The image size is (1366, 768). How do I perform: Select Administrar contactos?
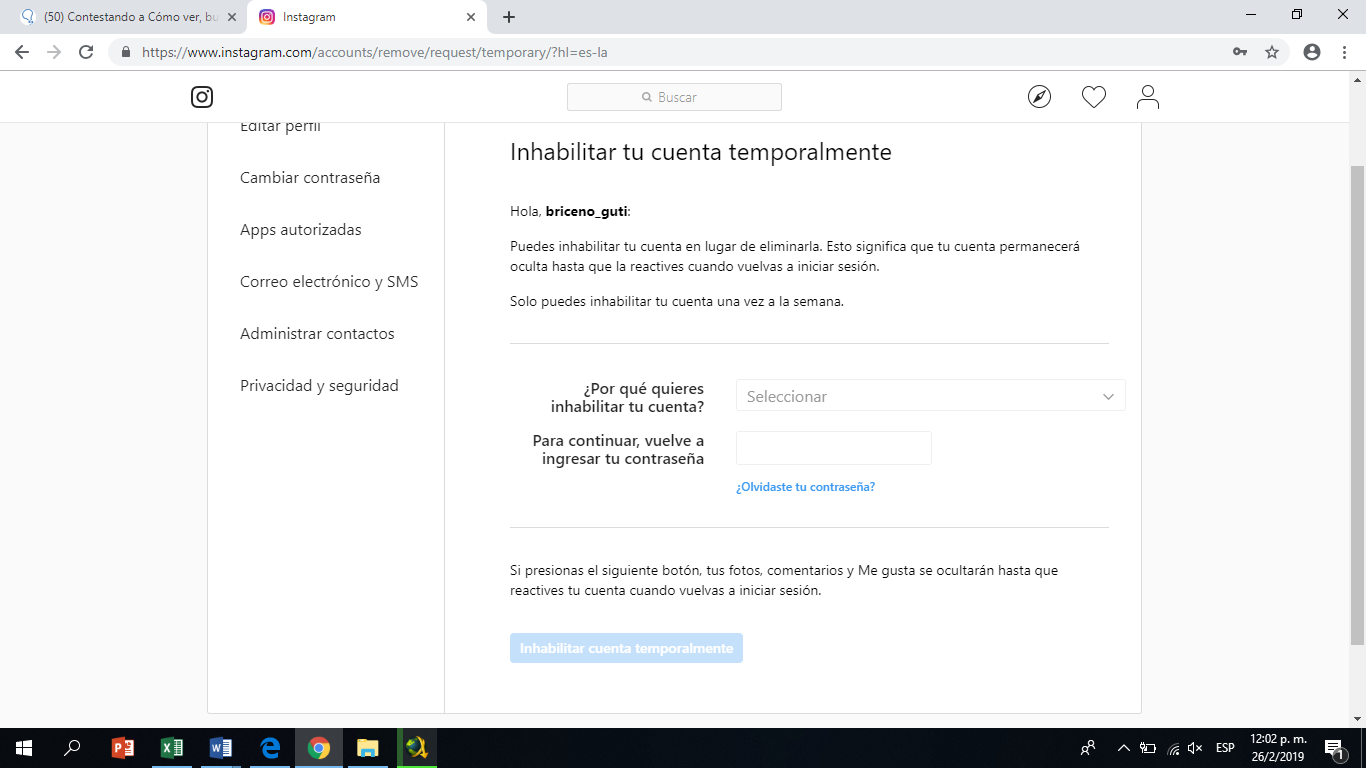[x=317, y=334]
